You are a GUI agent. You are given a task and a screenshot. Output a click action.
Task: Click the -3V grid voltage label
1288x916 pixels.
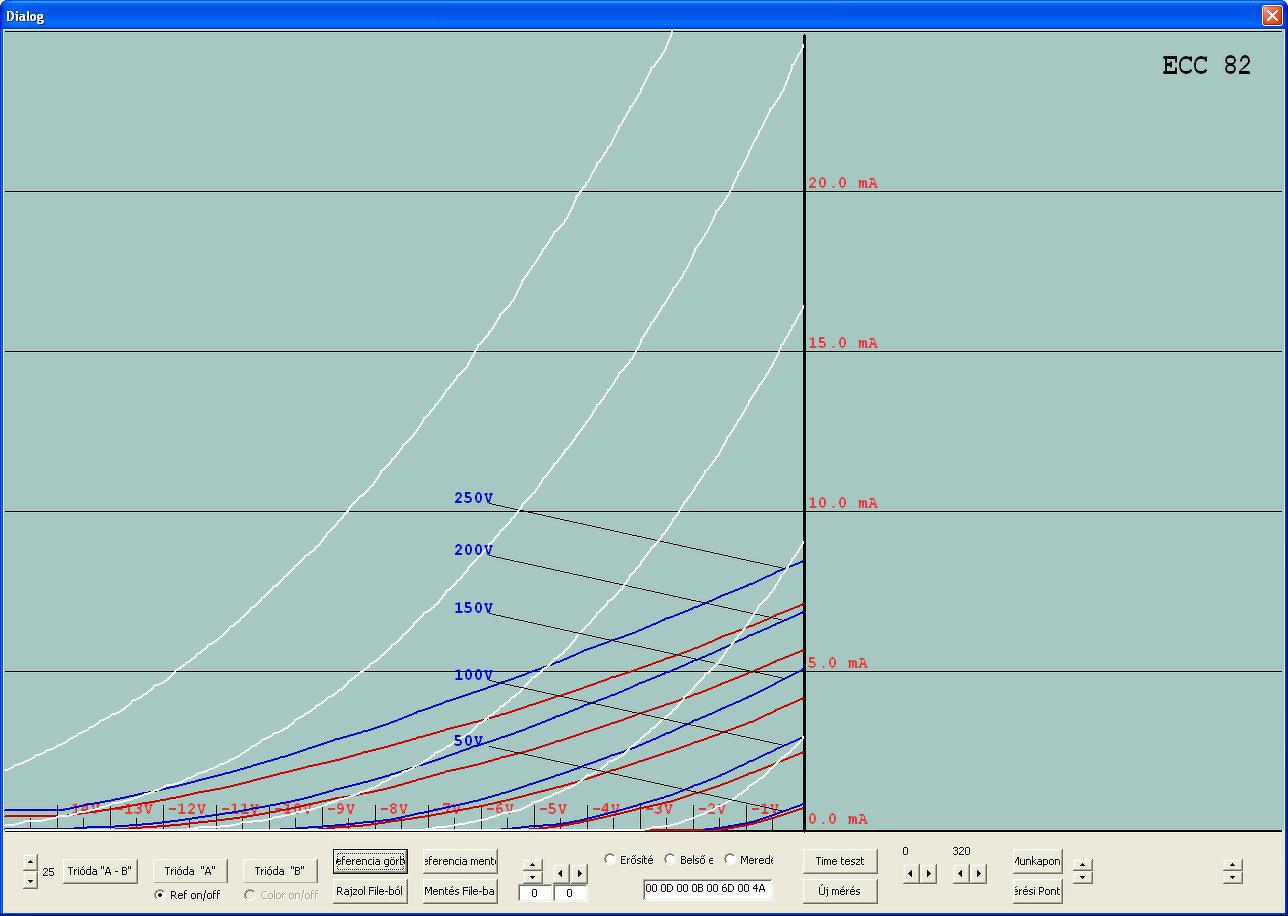click(x=659, y=809)
